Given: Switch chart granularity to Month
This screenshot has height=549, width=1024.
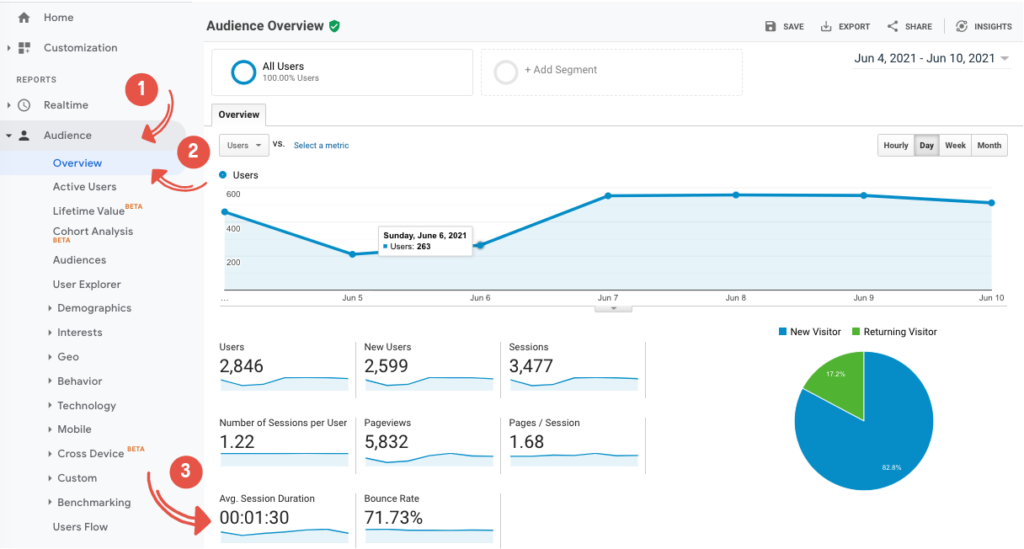Looking at the screenshot, I should click(x=989, y=146).
